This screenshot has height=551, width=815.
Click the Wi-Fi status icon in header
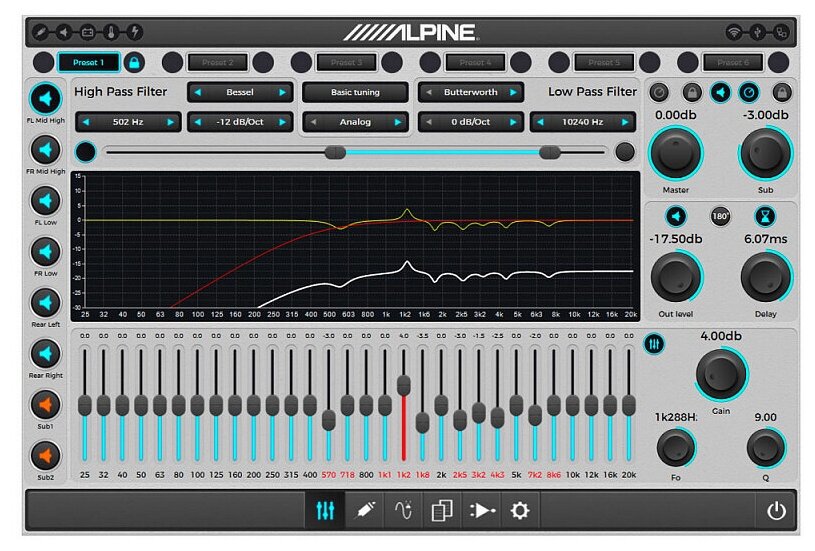point(733,32)
